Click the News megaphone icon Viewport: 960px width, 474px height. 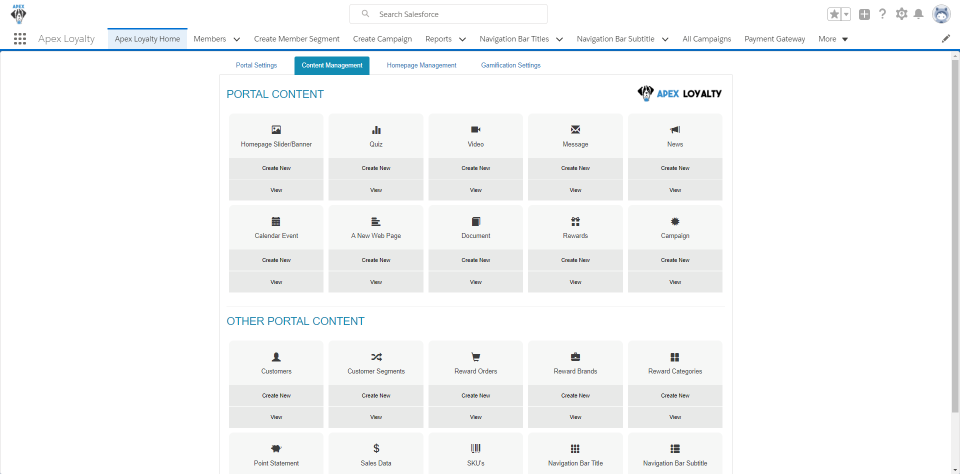[675, 130]
